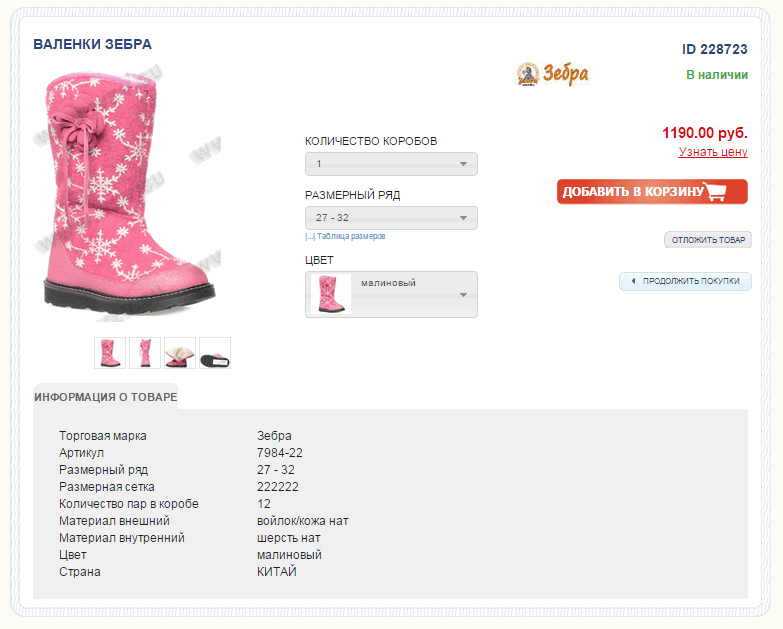
Task: Click the back arrow on Продолжить покупки
Action: [x=633, y=281]
